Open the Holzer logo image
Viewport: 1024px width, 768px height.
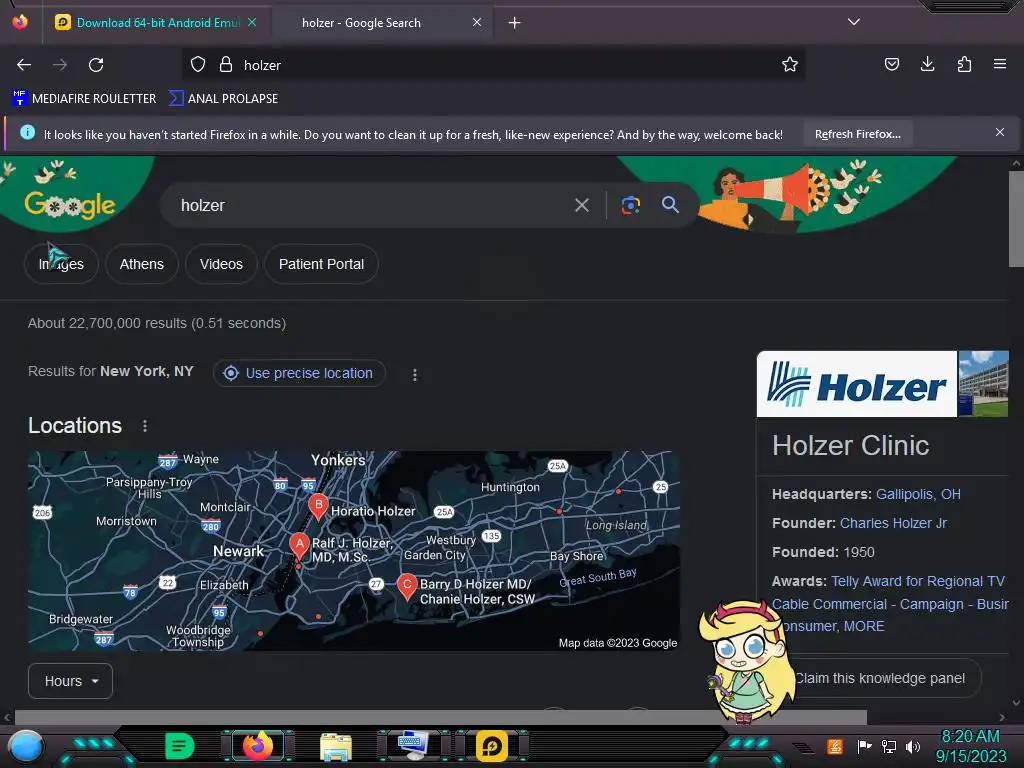[856, 384]
